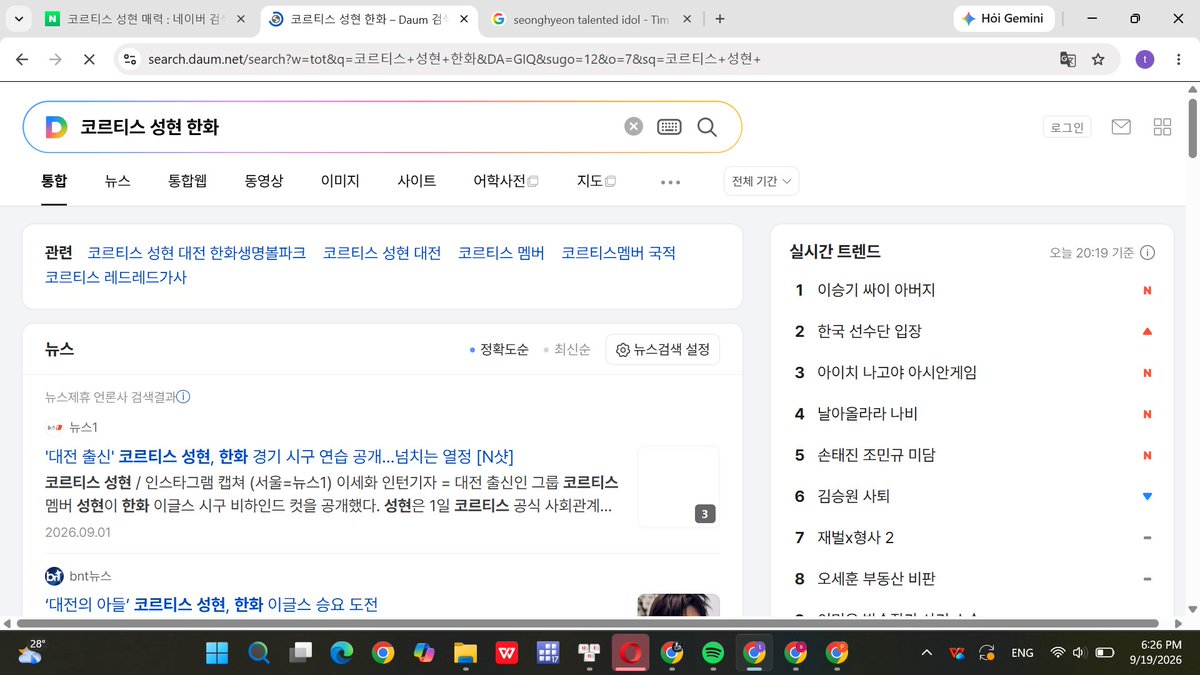Click the info icon next to 오늘 20:19 기준
This screenshot has width=1200, height=675.
(1147, 253)
